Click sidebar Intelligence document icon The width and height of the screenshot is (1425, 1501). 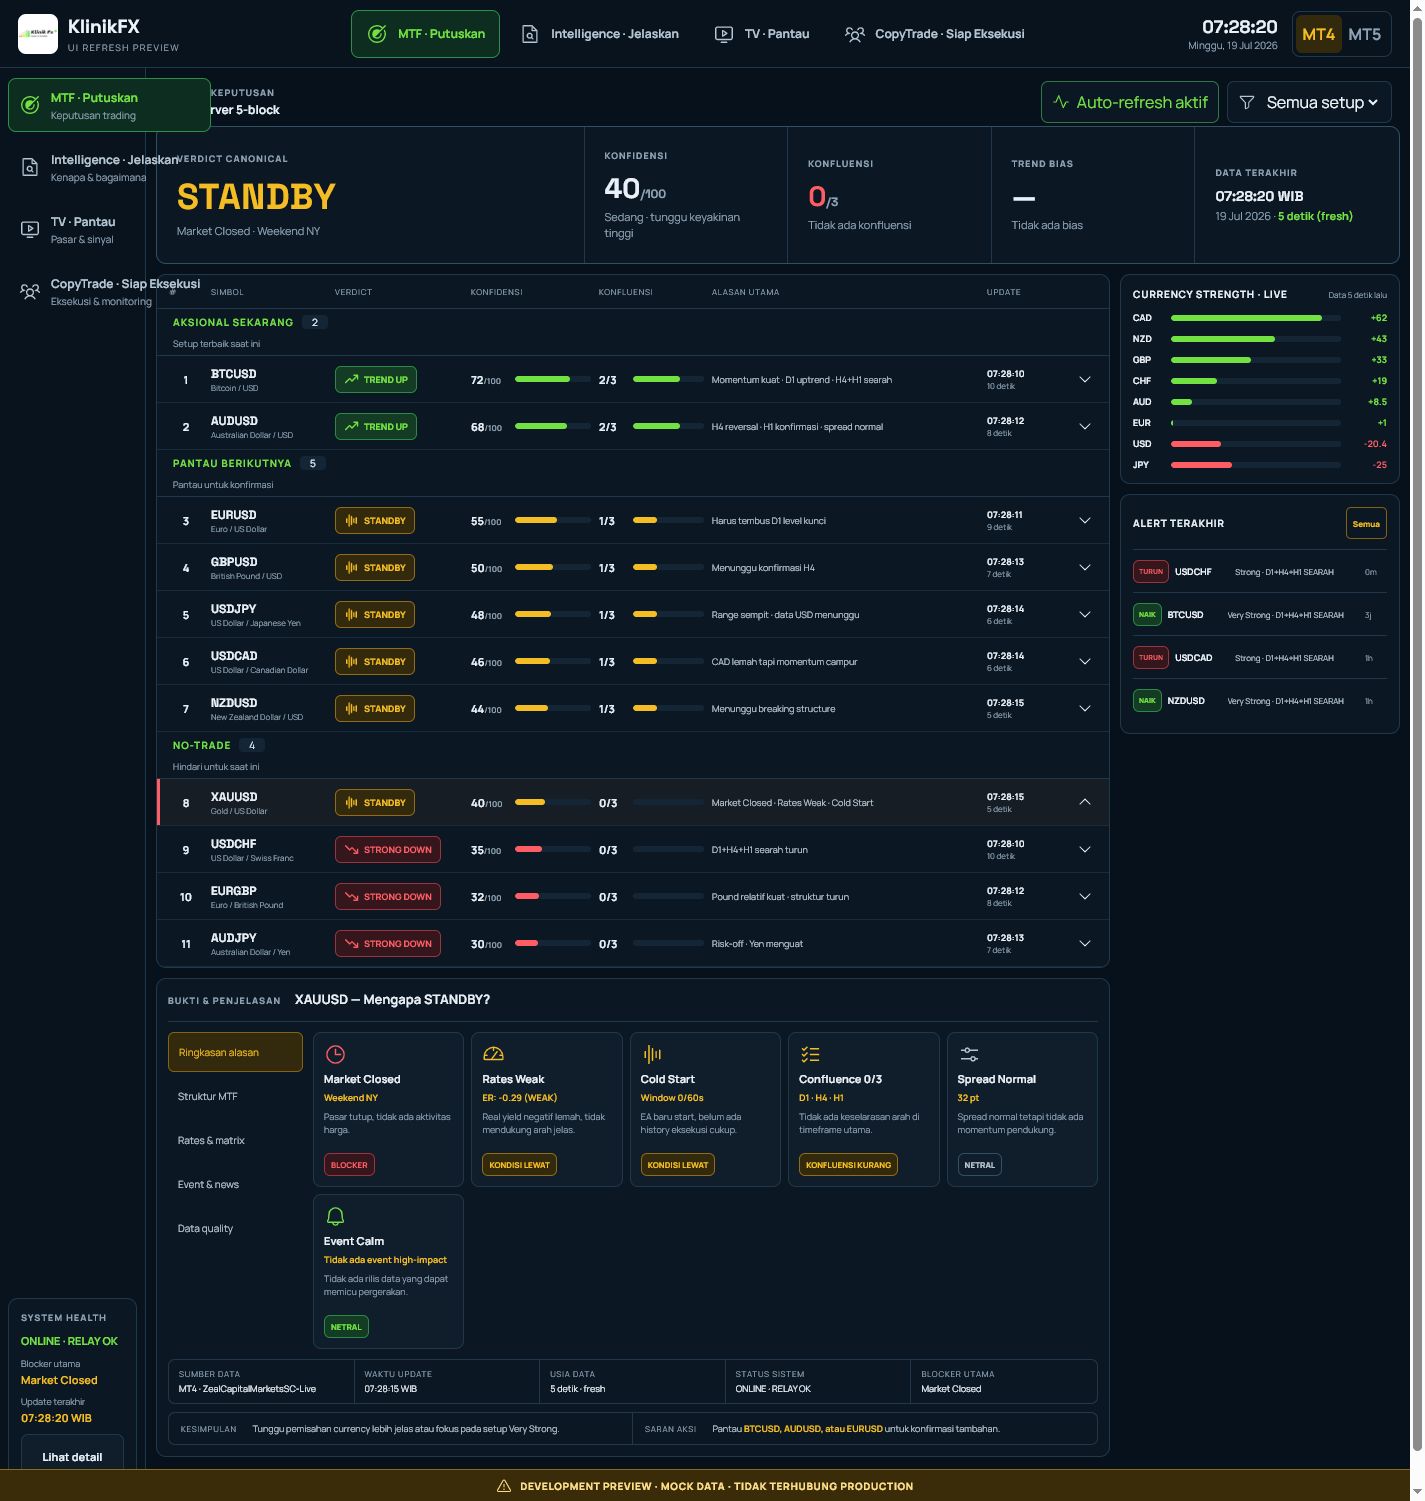coord(30,167)
